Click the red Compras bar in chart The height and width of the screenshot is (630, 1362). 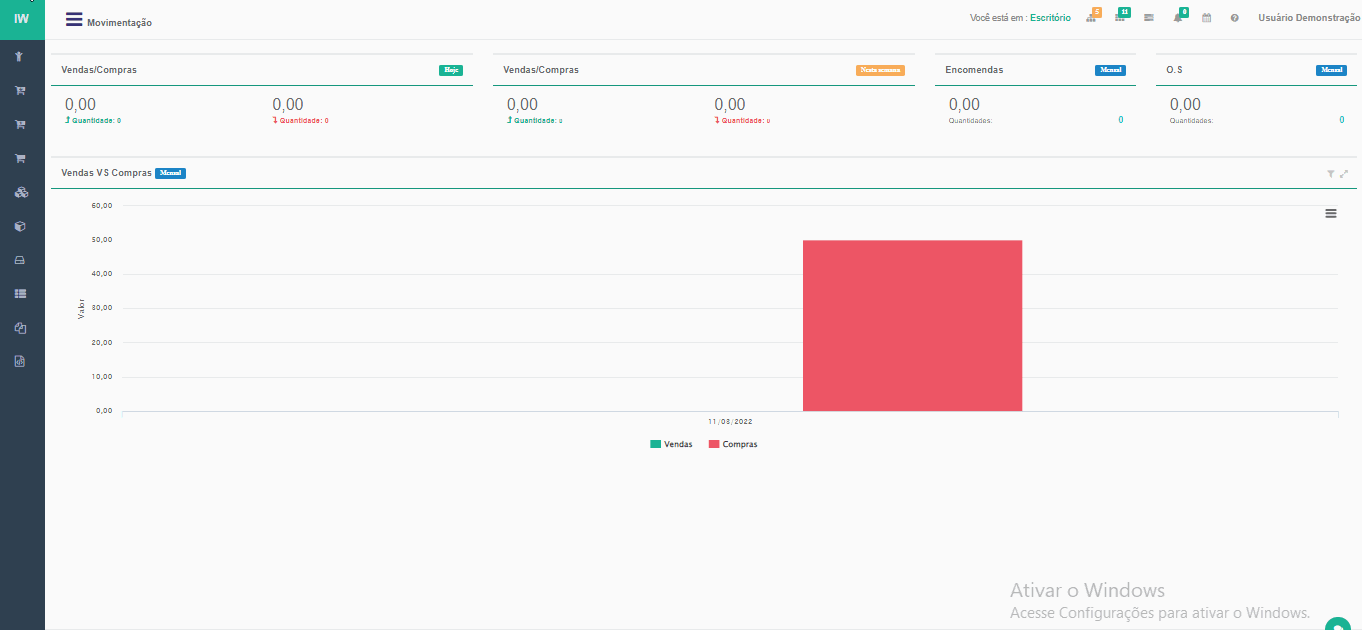[x=912, y=325]
